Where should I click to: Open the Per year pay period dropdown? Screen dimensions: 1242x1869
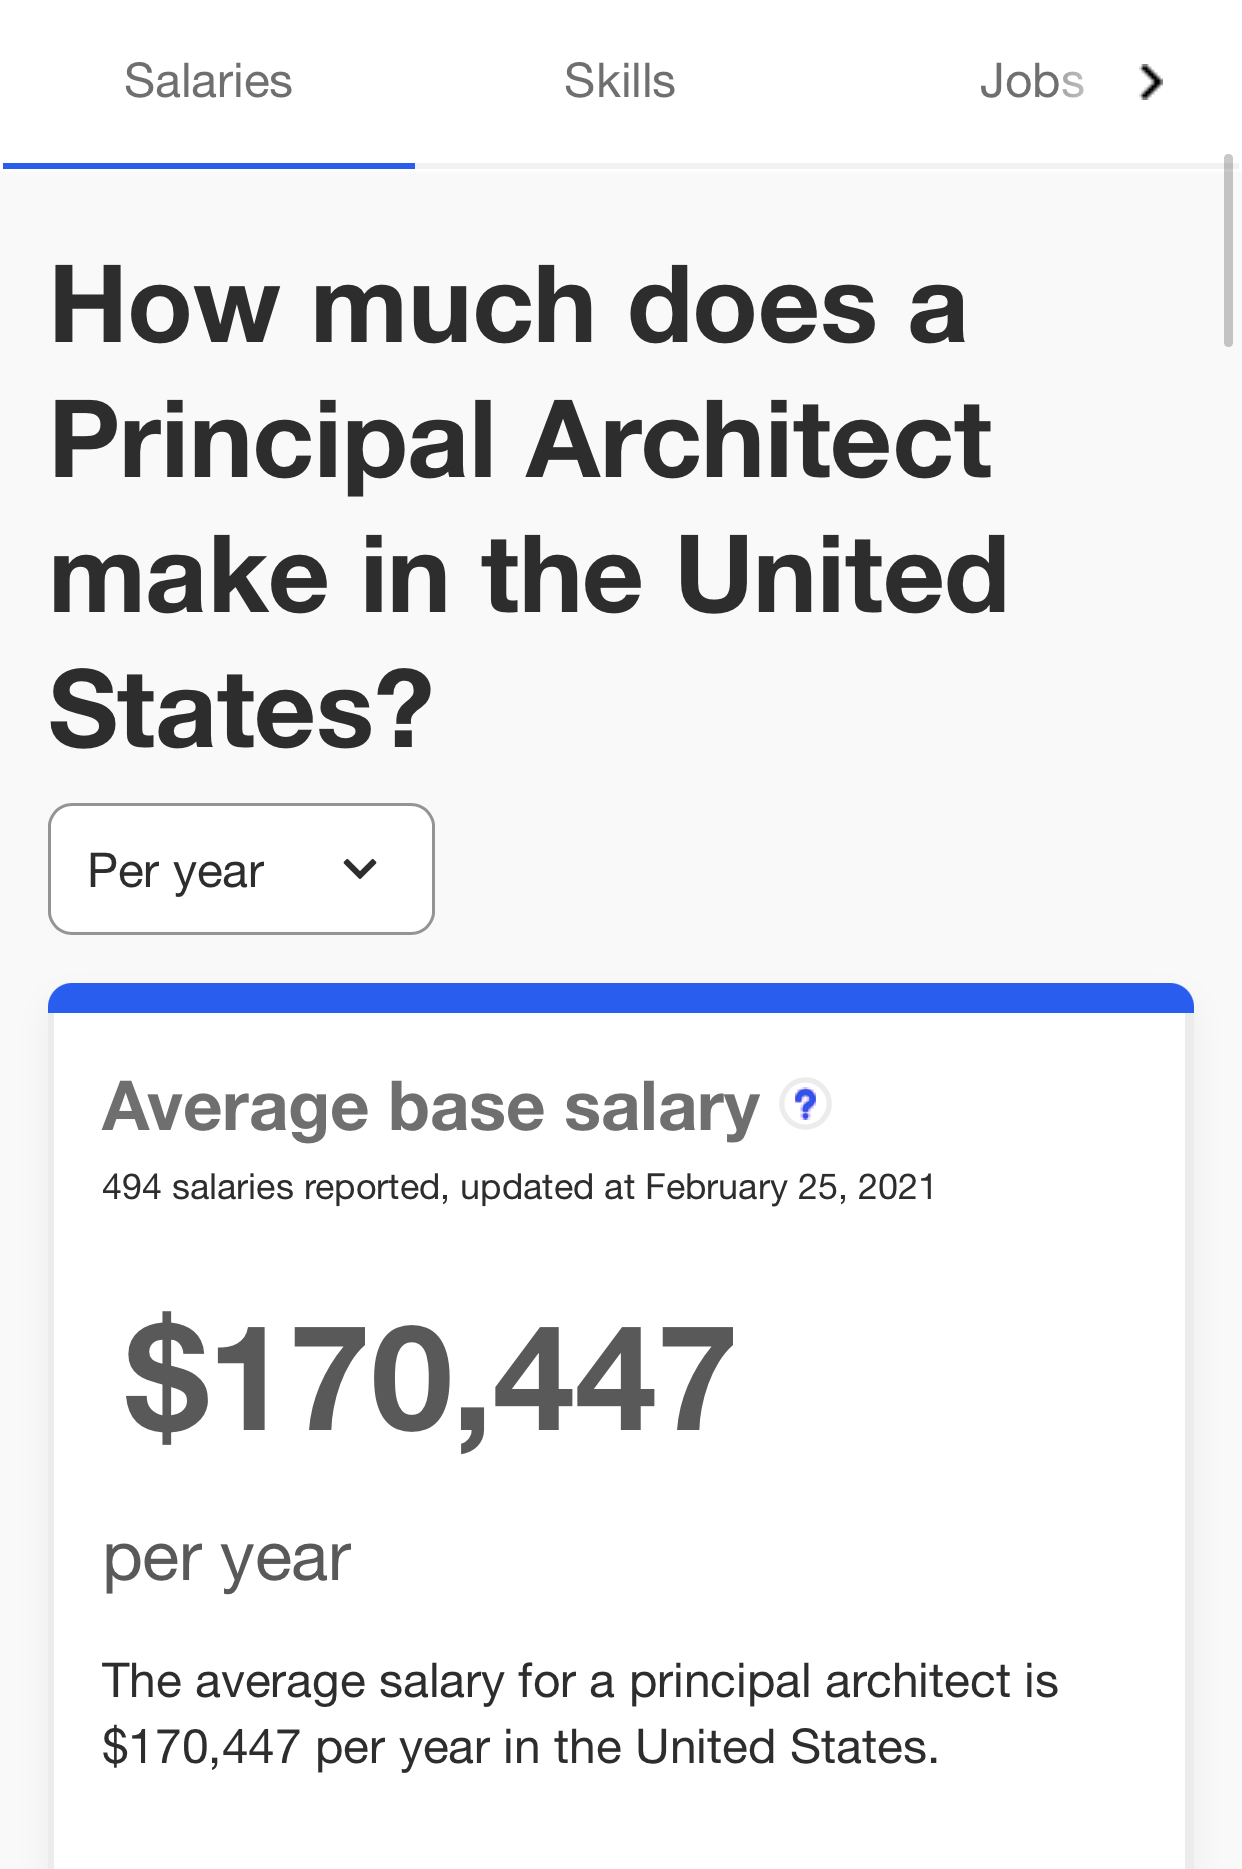(x=241, y=869)
